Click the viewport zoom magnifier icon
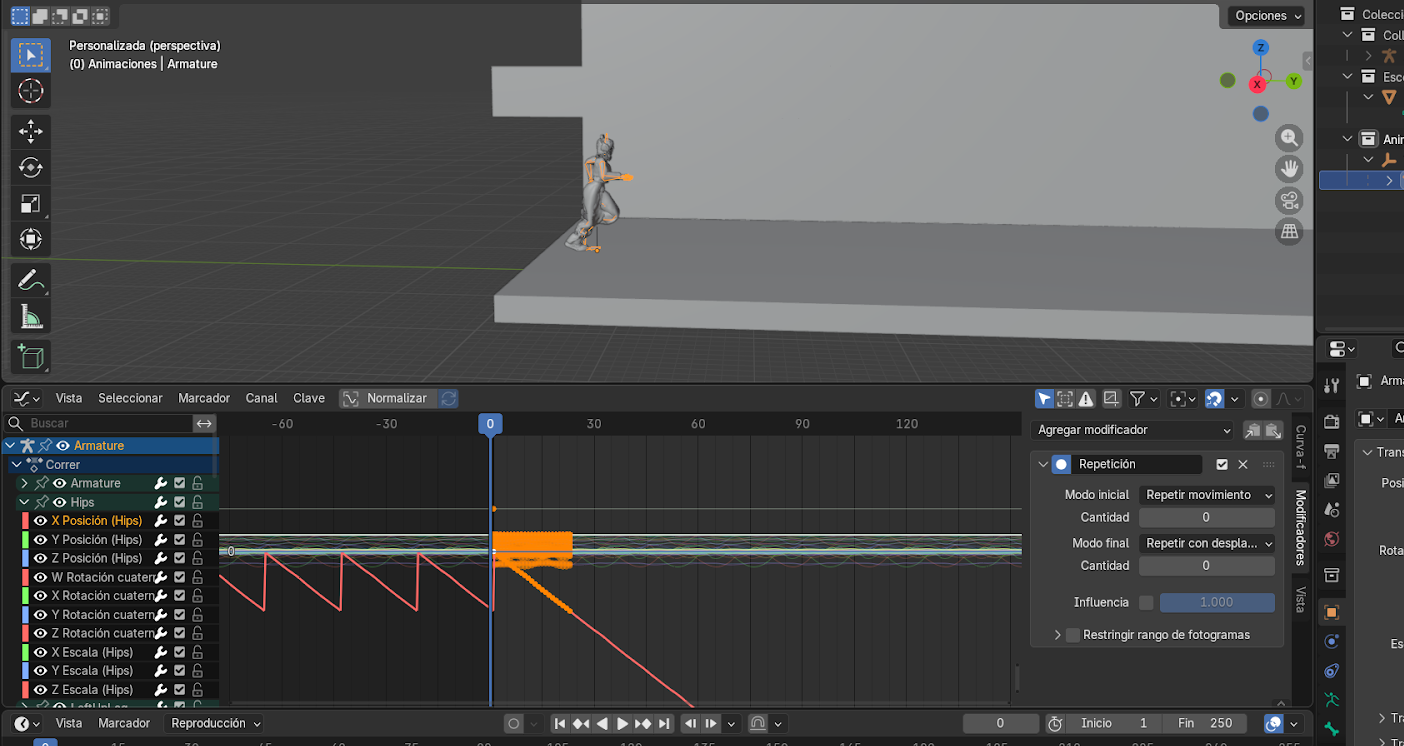This screenshot has width=1404, height=746. [1289, 138]
